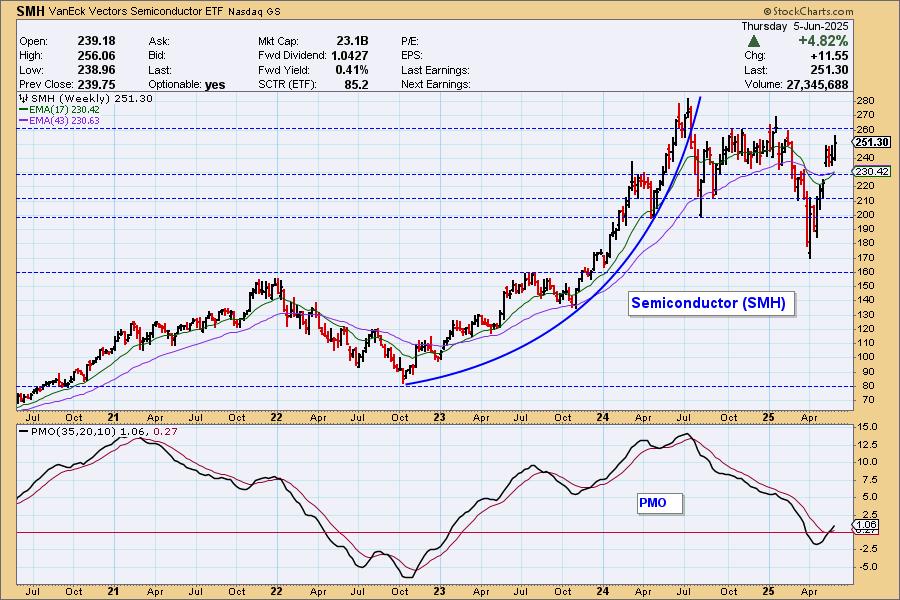Click the date Thursday 5-Jun-2025

[794, 26]
